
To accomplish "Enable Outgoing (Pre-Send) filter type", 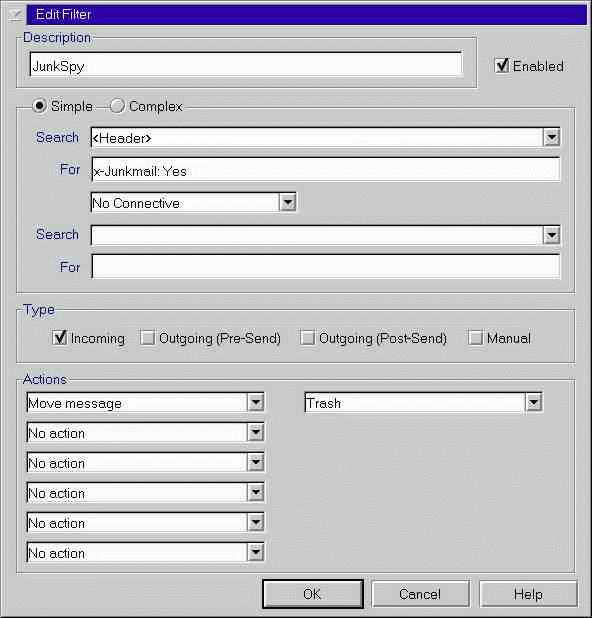I will tap(147, 338).
